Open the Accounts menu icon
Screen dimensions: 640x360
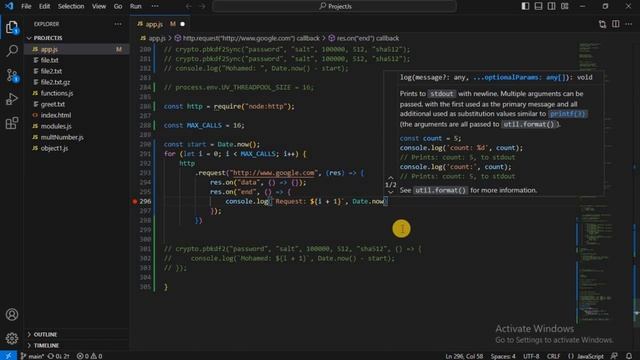[x=12, y=314]
